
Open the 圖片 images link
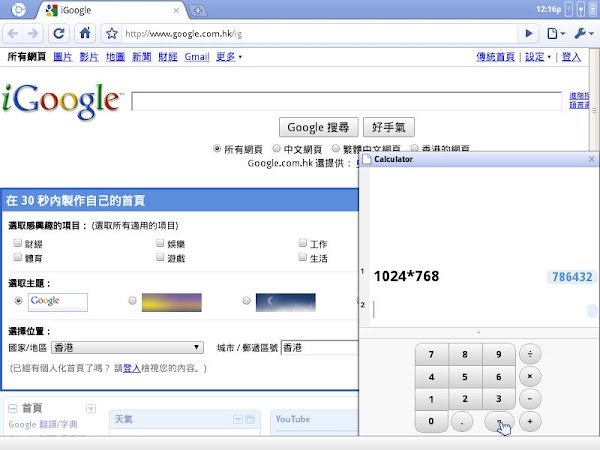tap(63, 57)
